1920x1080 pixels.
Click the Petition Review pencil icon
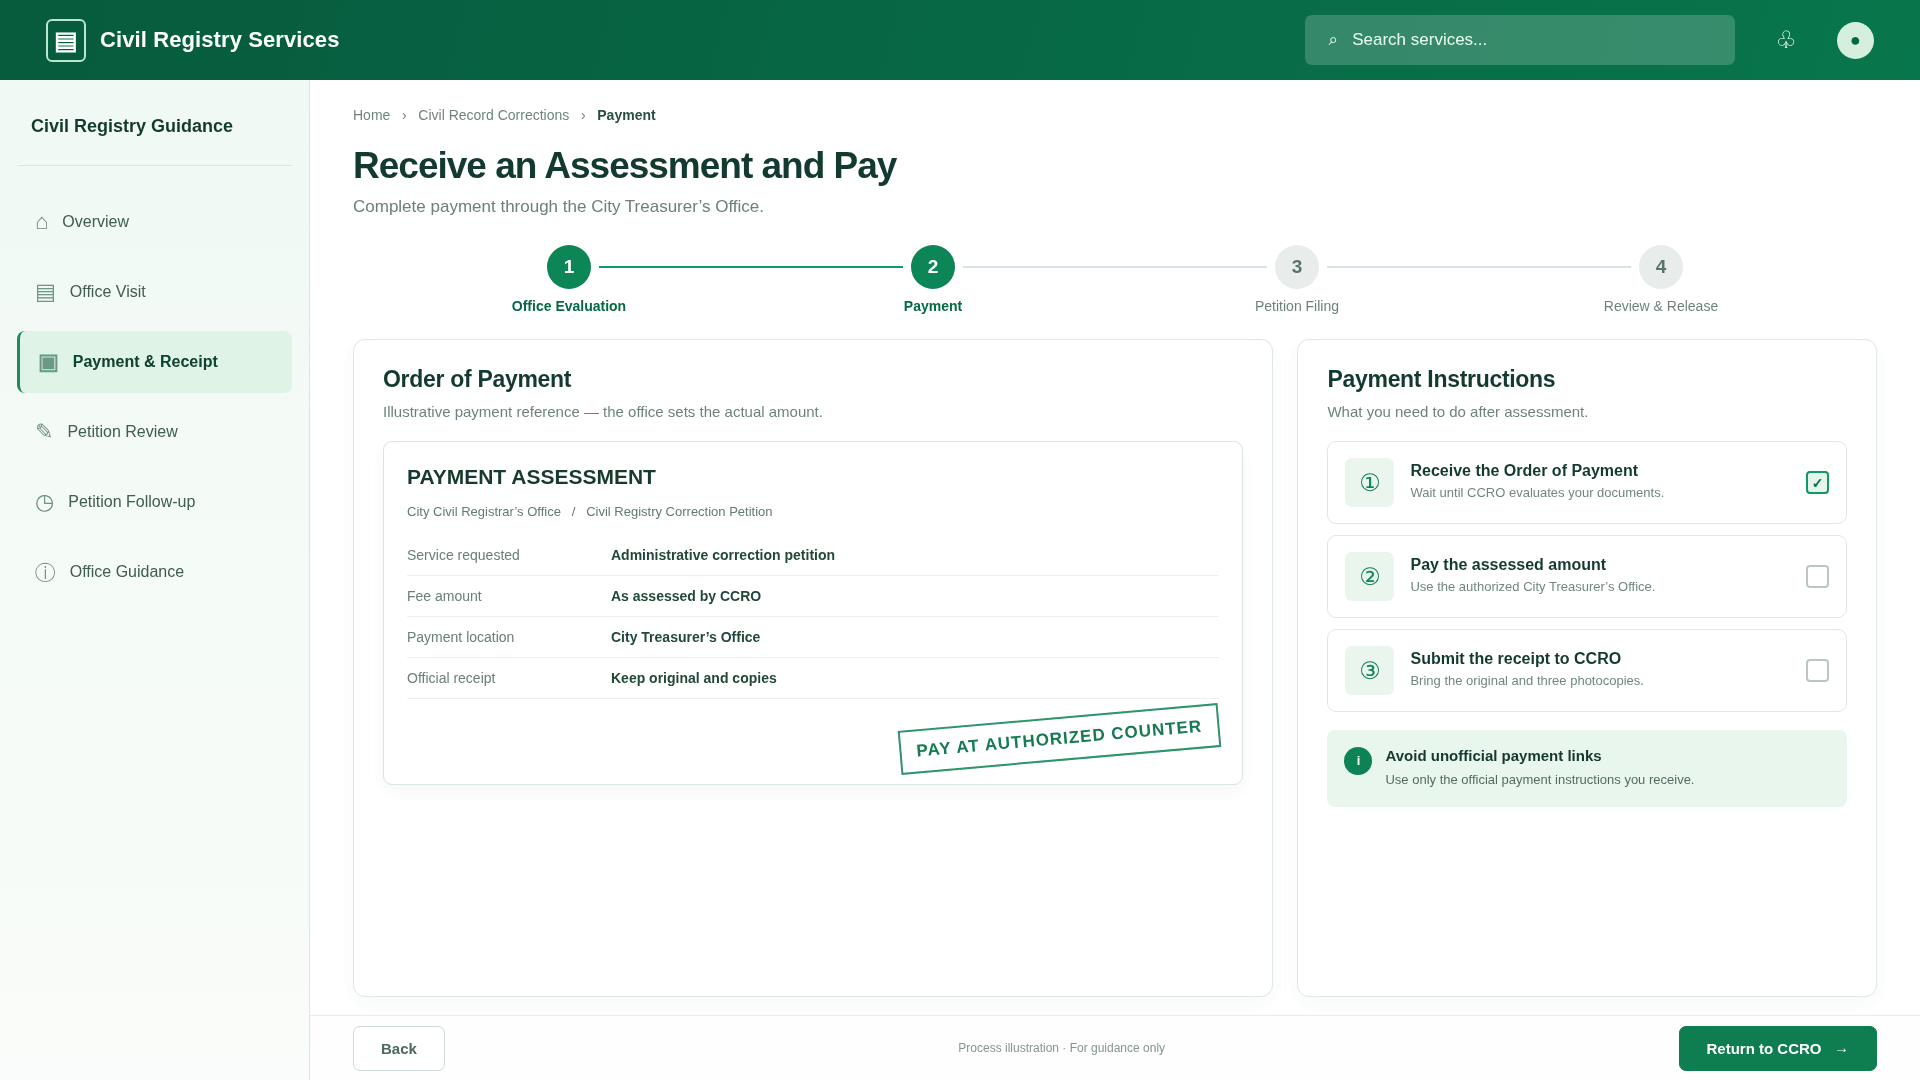point(44,432)
